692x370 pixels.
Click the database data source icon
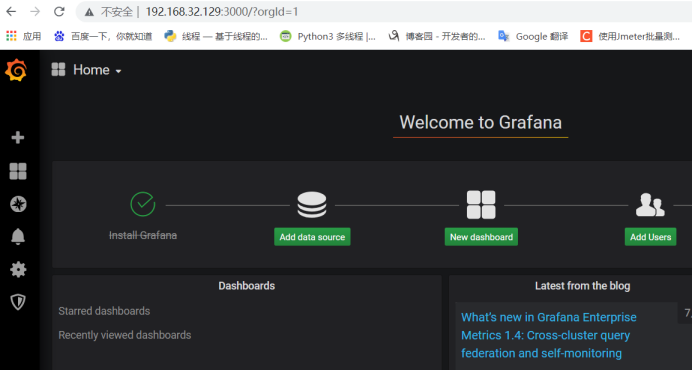pyautogui.click(x=312, y=204)
